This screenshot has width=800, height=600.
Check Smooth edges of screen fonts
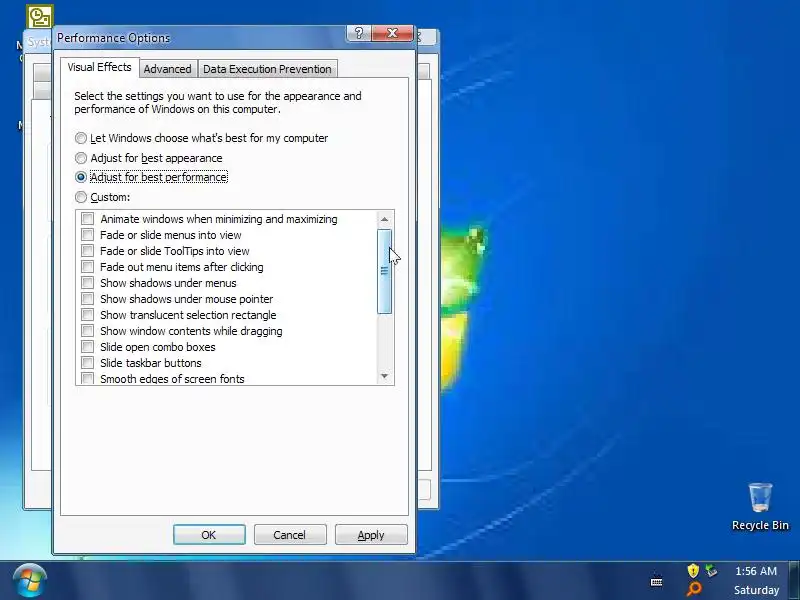click(87, 379)
